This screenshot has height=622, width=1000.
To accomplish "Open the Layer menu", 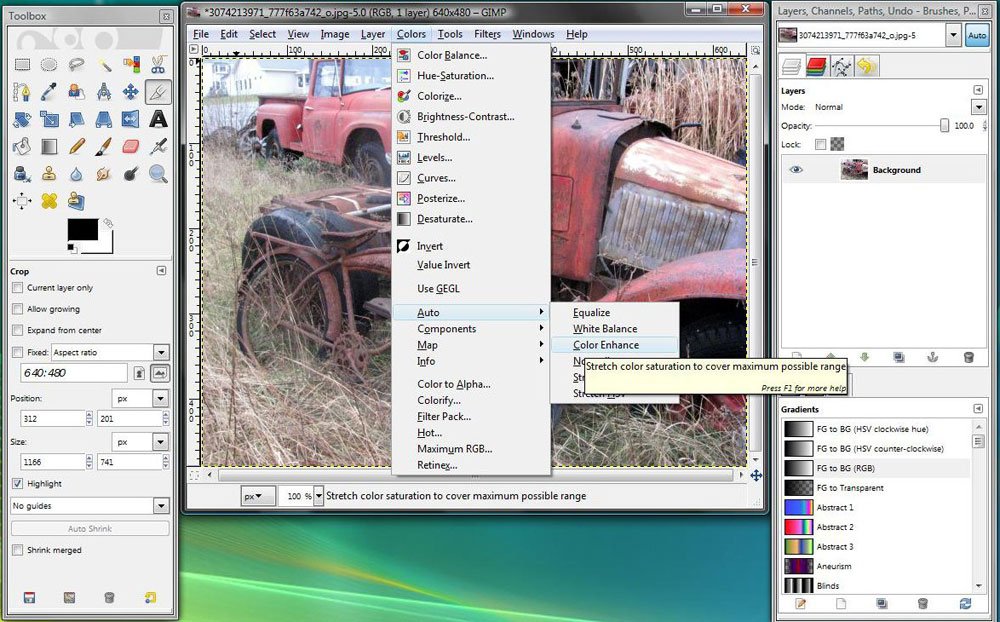I will (372, 34).
